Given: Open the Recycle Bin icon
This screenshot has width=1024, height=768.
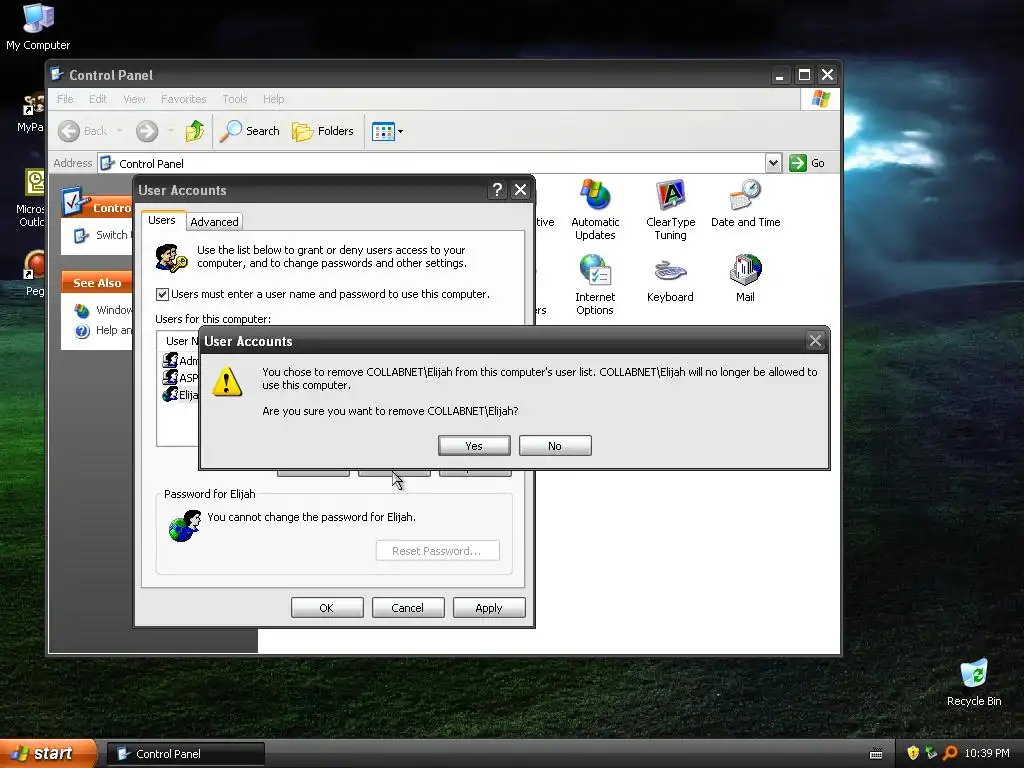Looking at the screenshot, I should [974, 683].
